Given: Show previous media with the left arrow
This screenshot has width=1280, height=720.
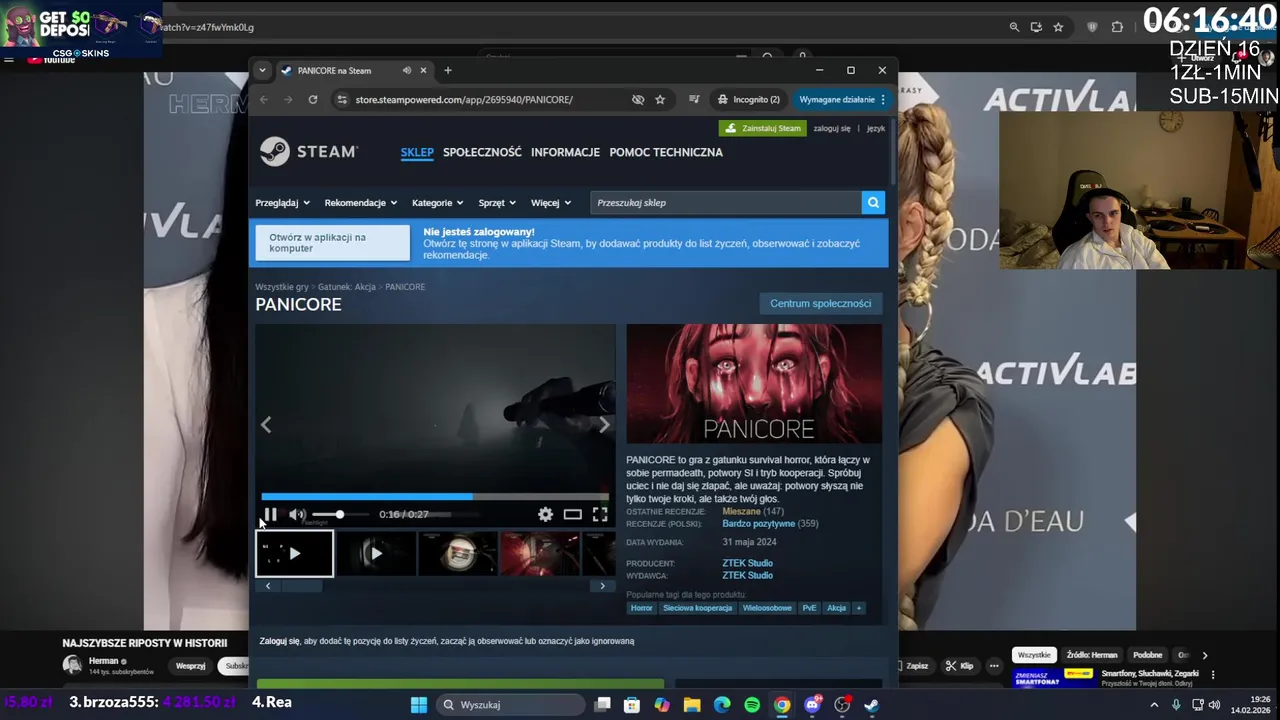Looking at the screenshot, I should coord(266,425).
